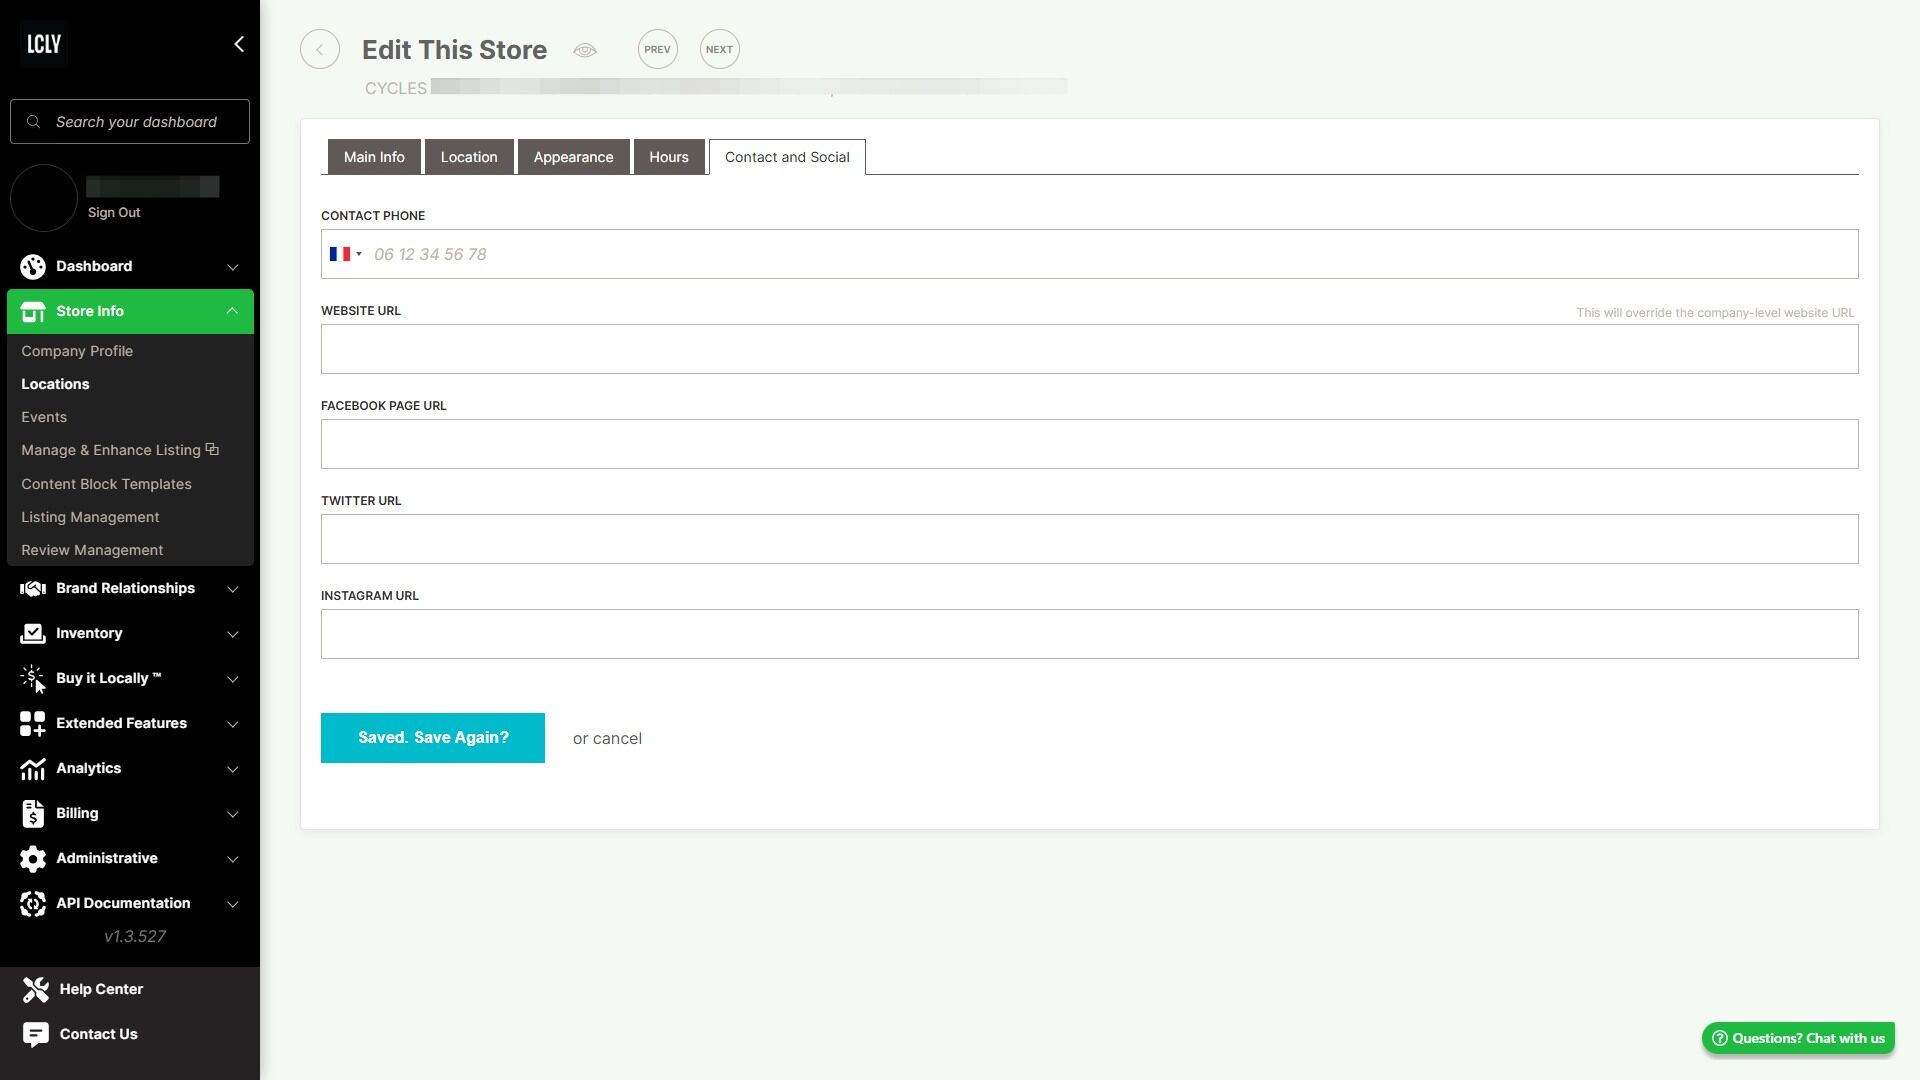1920x1080 pixels.
Task: Toggle store preview eye icon
Action: point(585,50)
